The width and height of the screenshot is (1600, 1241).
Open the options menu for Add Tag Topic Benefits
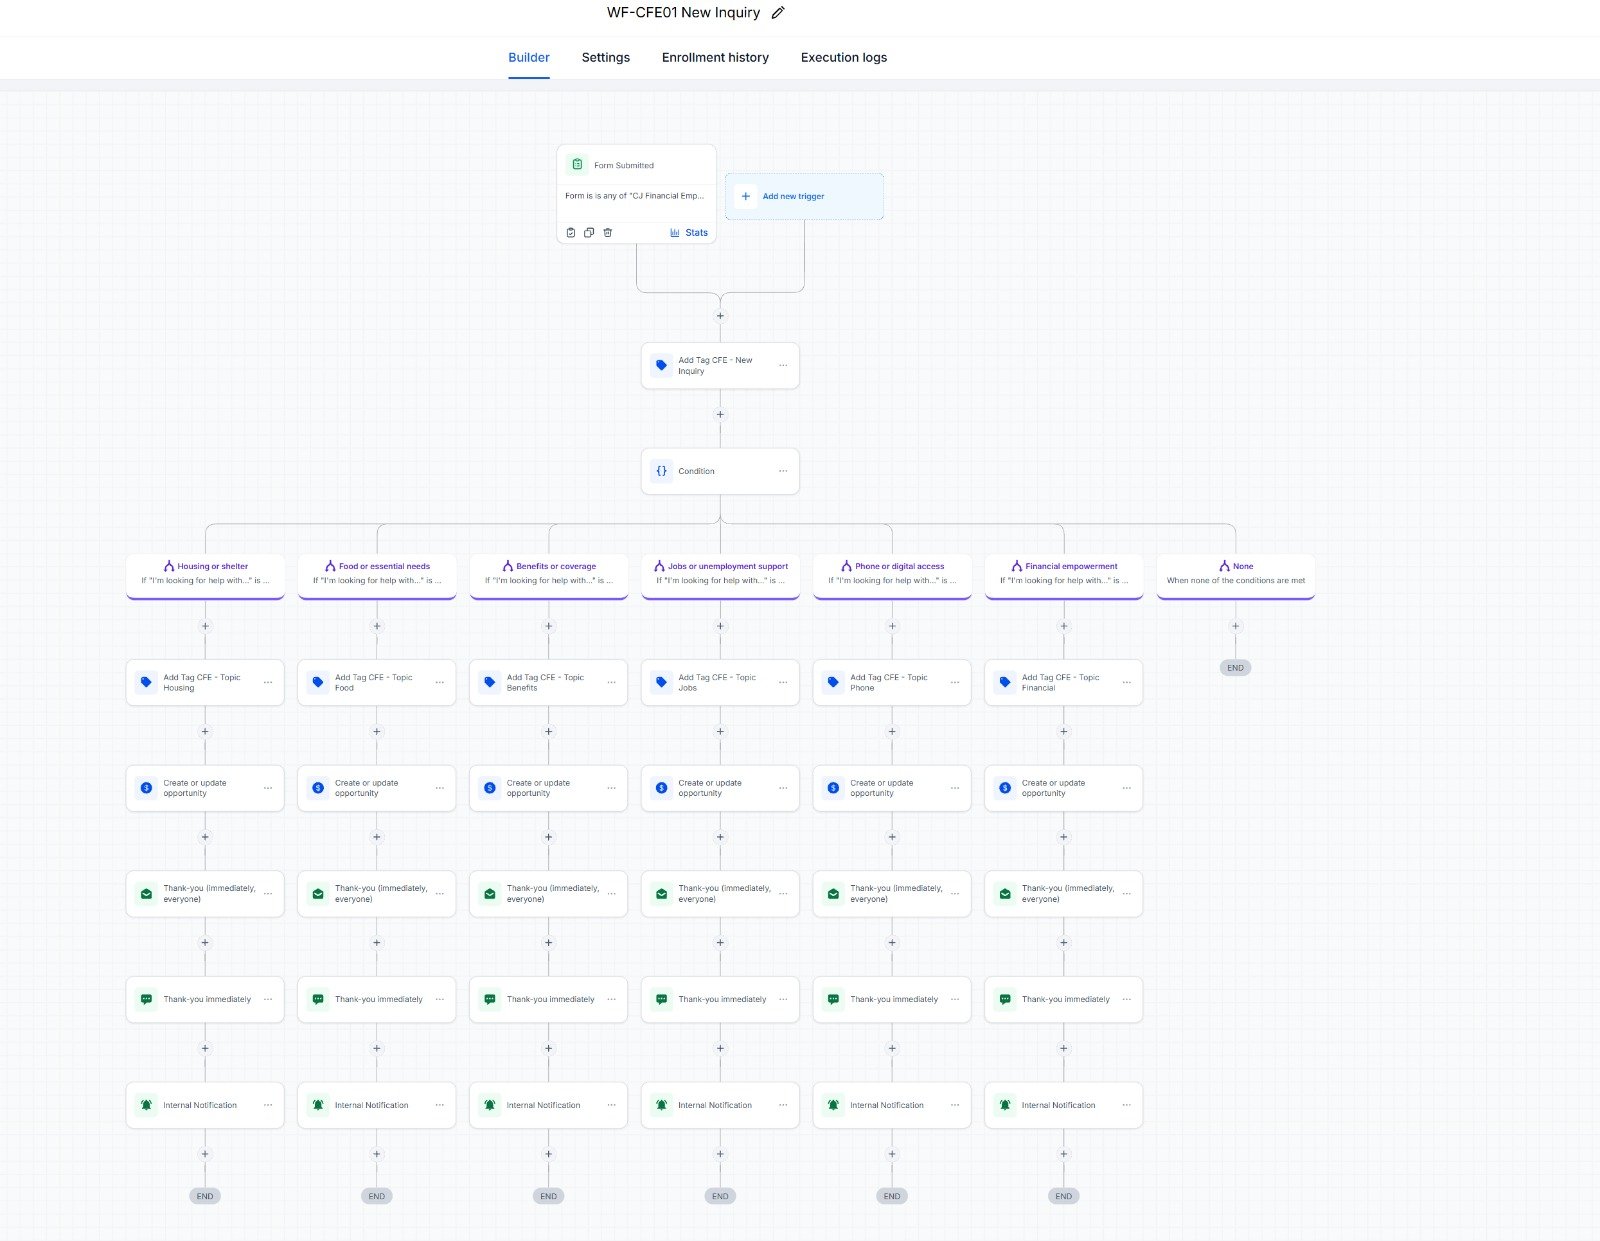tap(612, 682)
